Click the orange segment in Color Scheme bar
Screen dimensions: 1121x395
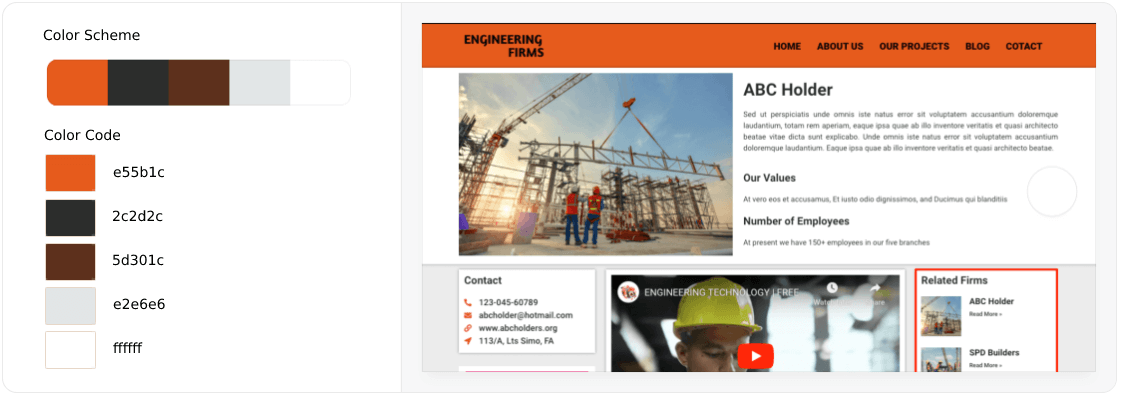[77, 83]
